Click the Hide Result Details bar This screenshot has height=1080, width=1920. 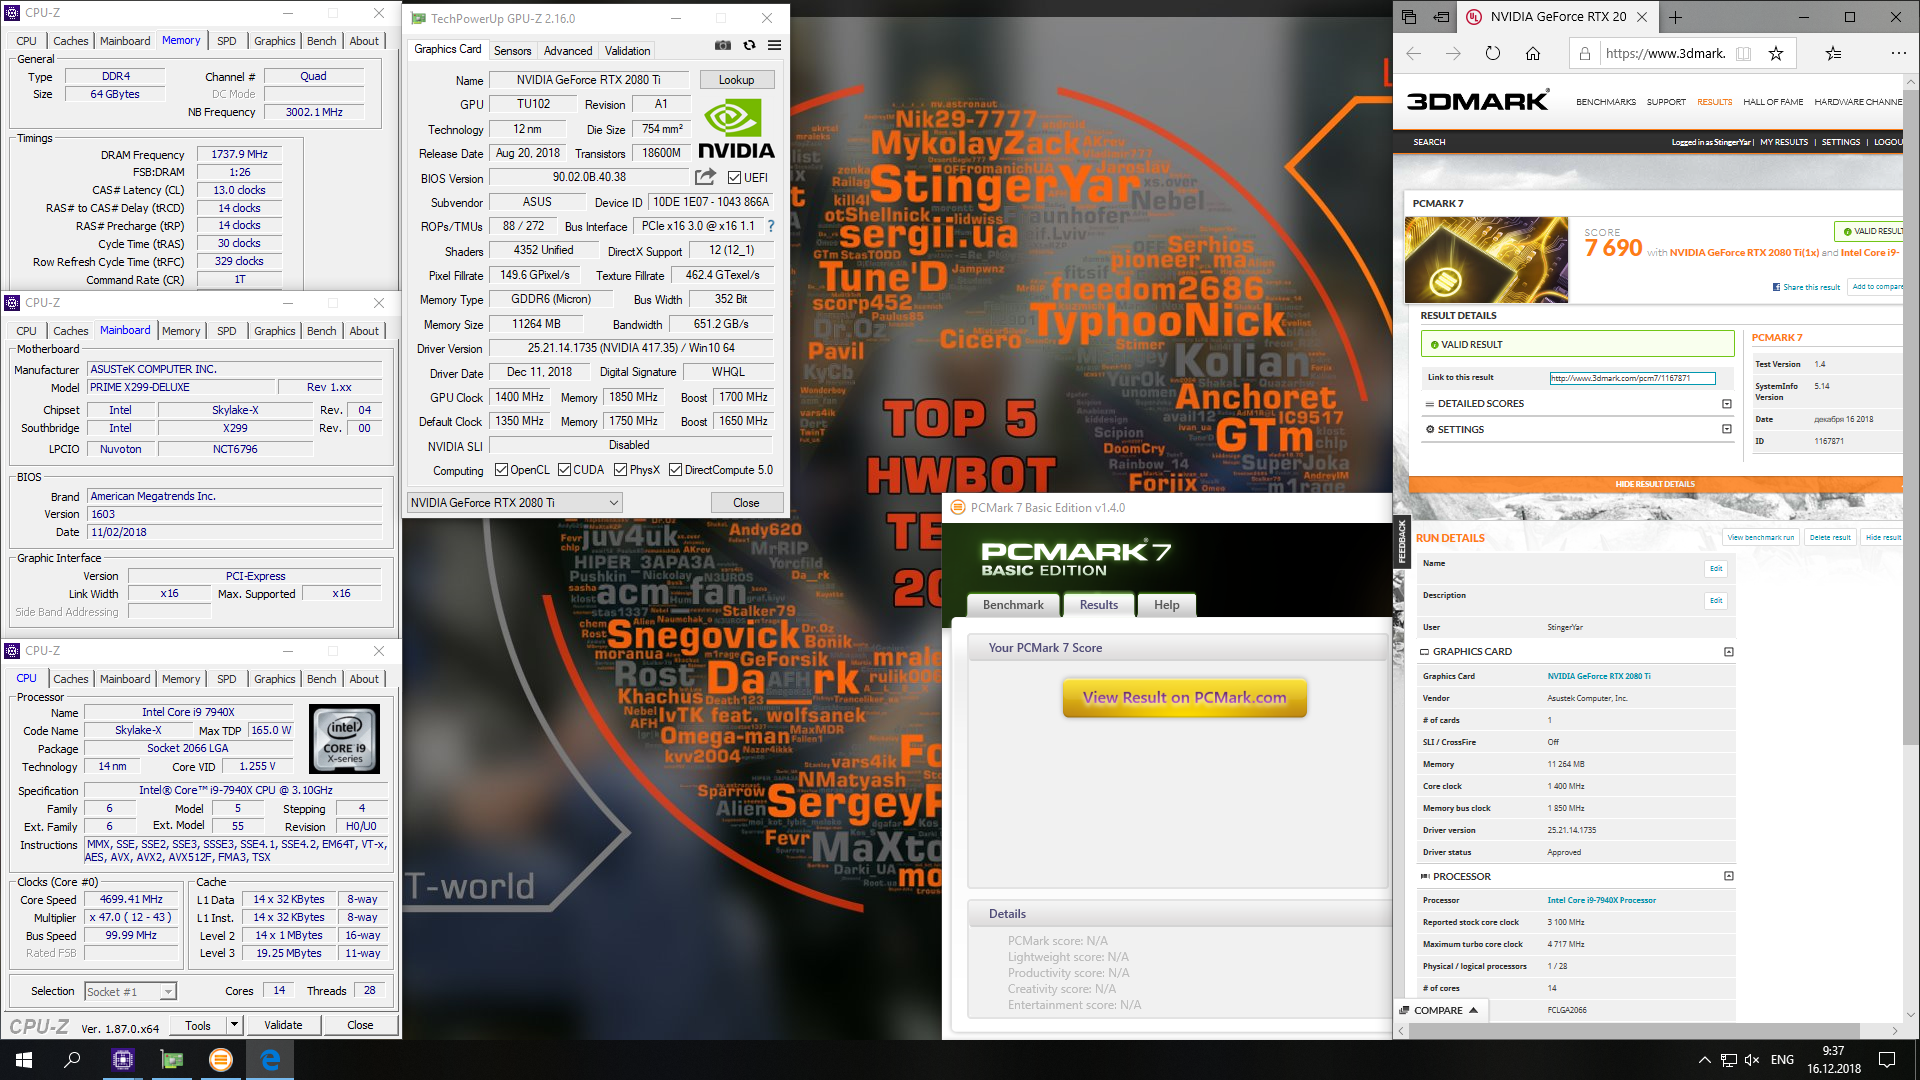coord(1655,484)
